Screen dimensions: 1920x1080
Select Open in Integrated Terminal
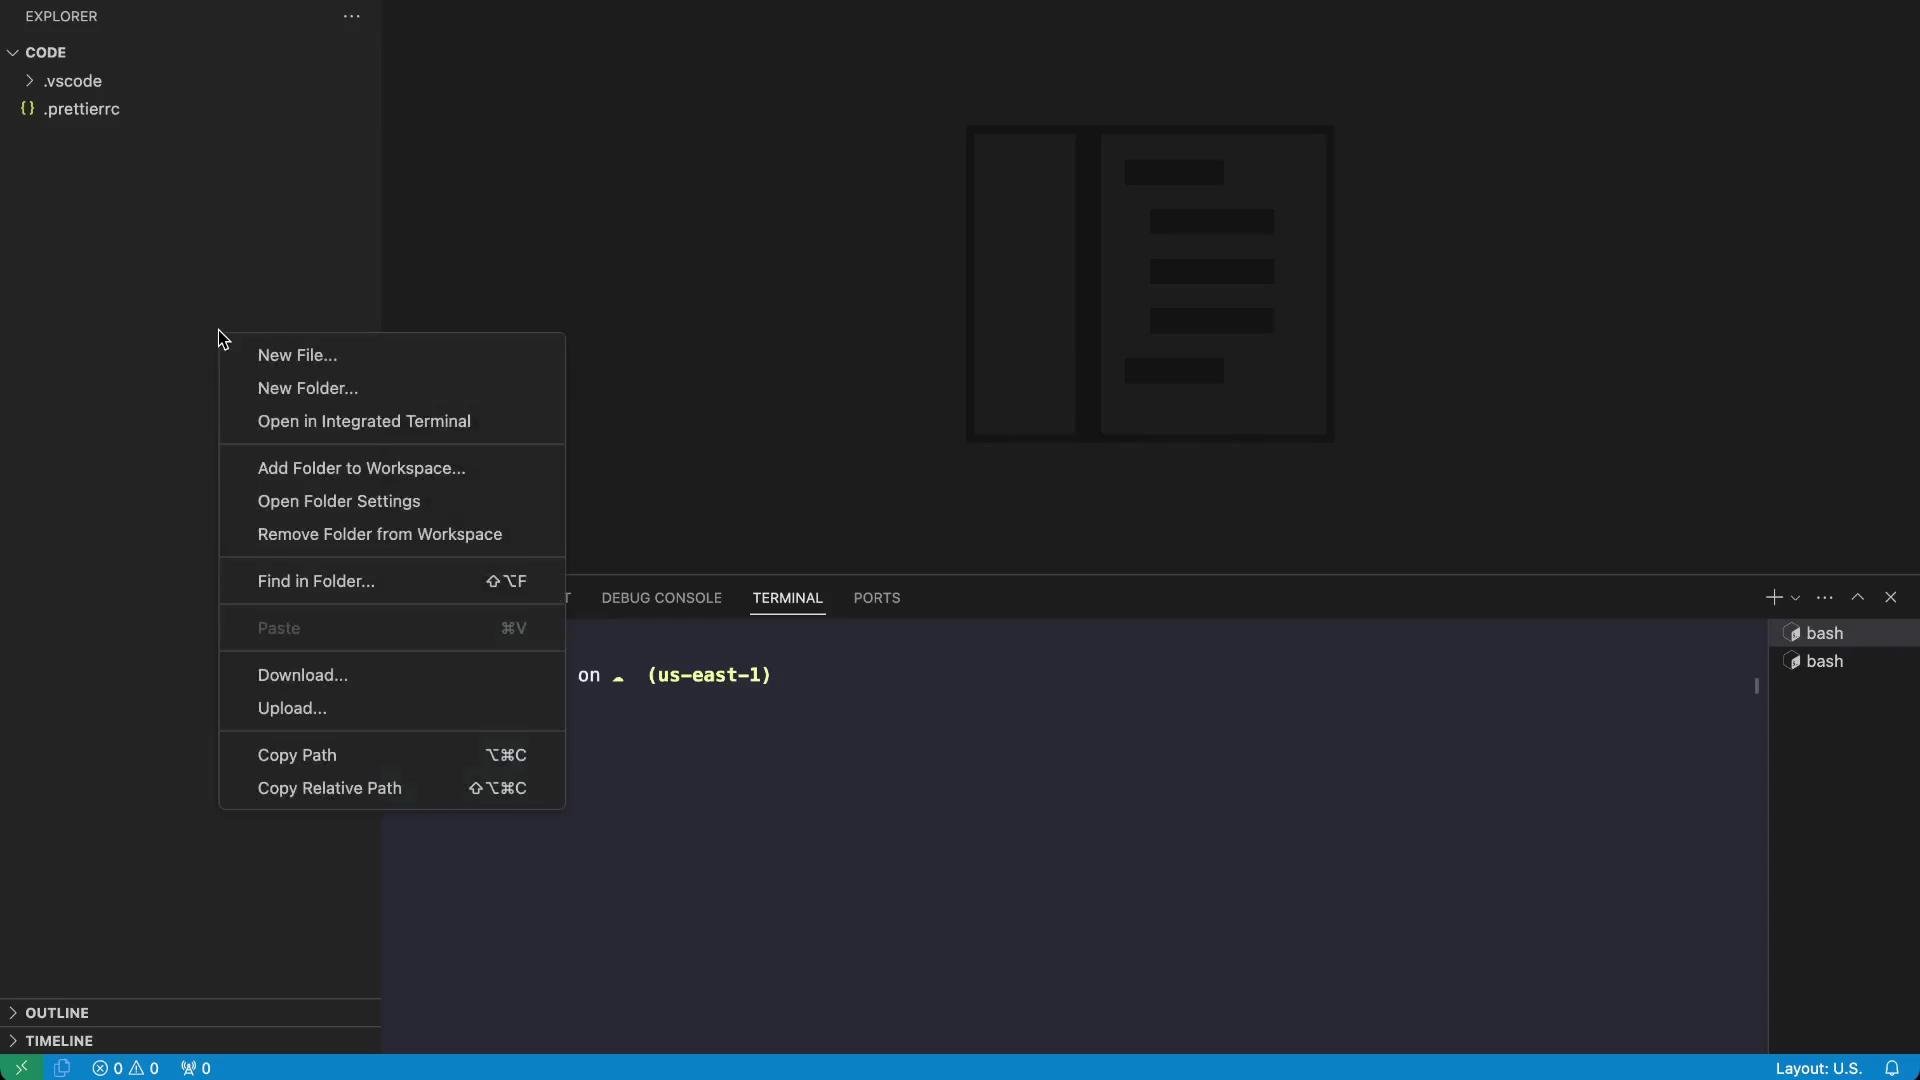tap(392, 421)
